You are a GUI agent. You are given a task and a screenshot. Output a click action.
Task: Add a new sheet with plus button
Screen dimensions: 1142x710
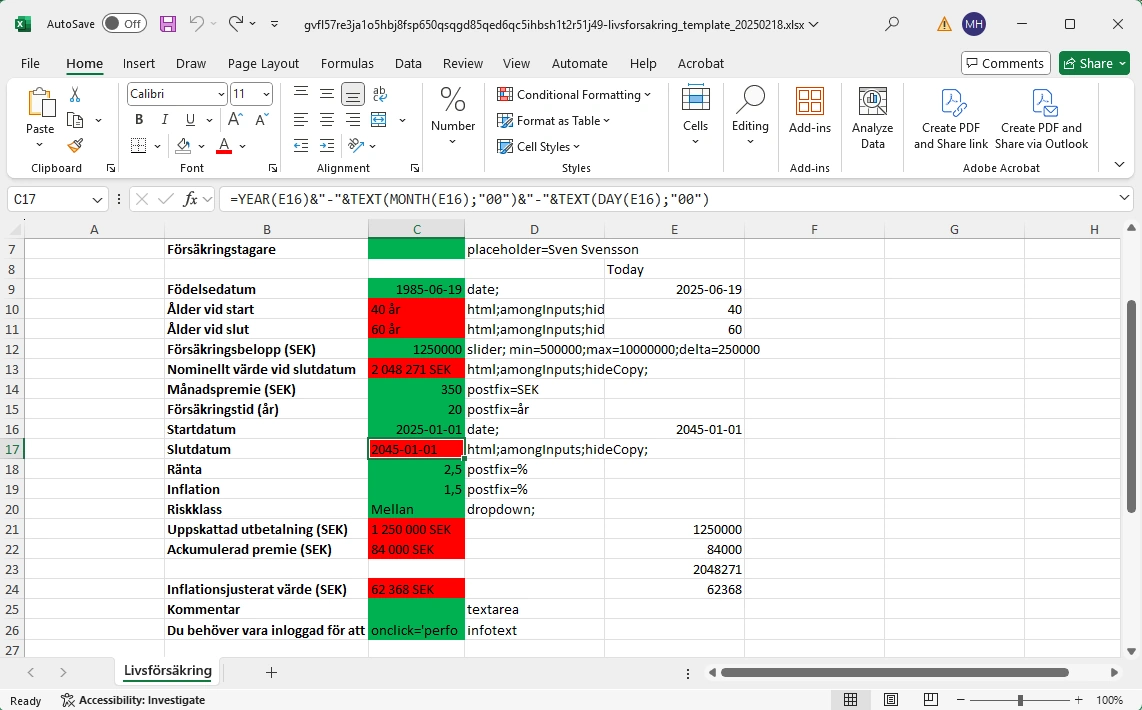tap(271, 672)
